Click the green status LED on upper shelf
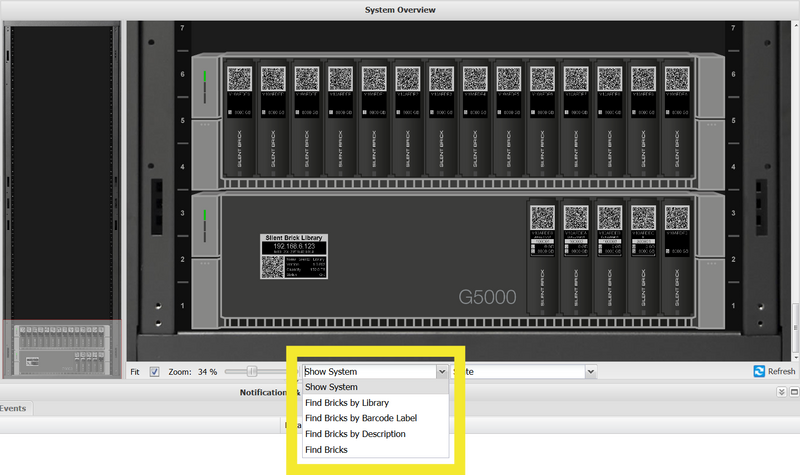 [206, 76]
